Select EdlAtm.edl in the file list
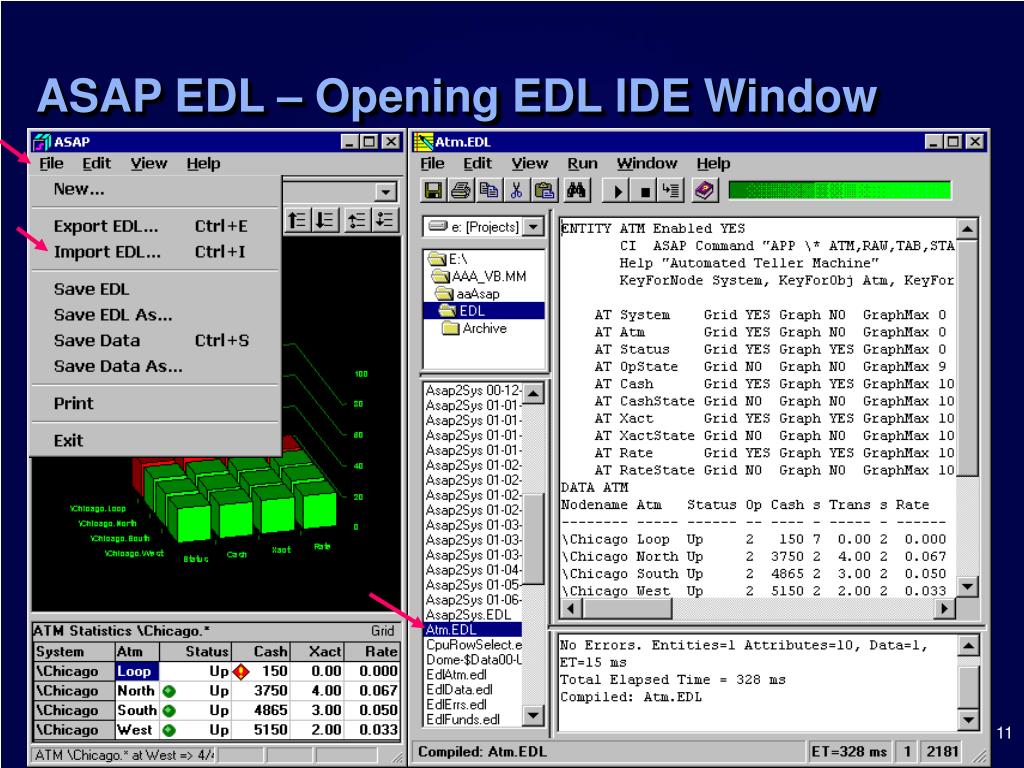1024x768 pixels. click(x=473, y=675)
